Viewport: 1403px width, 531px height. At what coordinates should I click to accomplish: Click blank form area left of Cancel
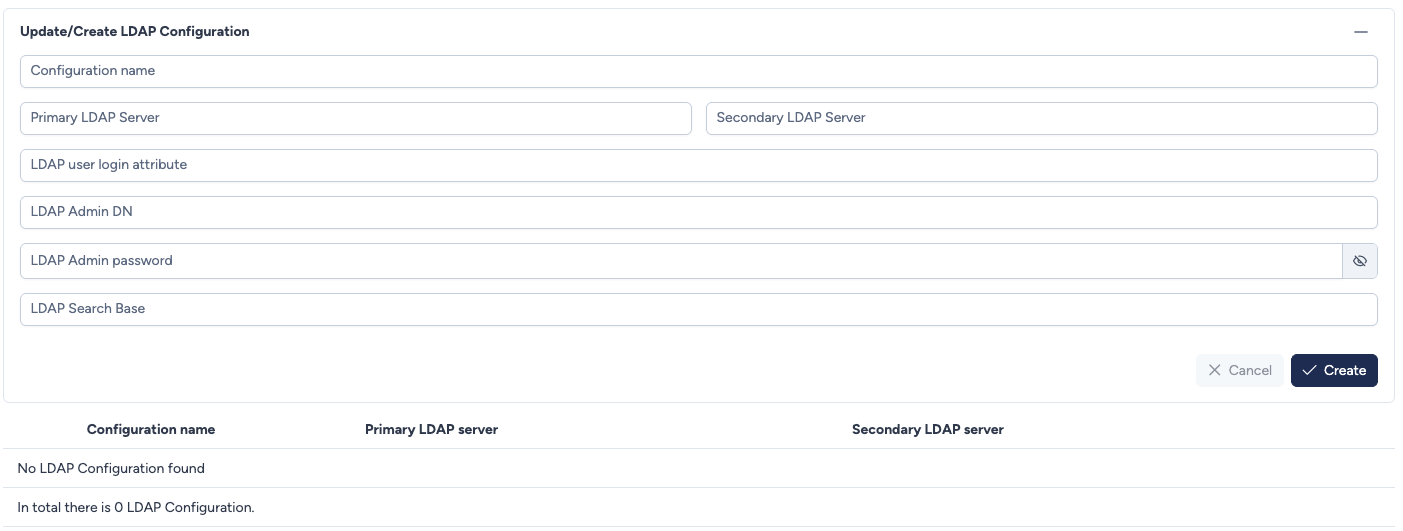pos(600,370)
